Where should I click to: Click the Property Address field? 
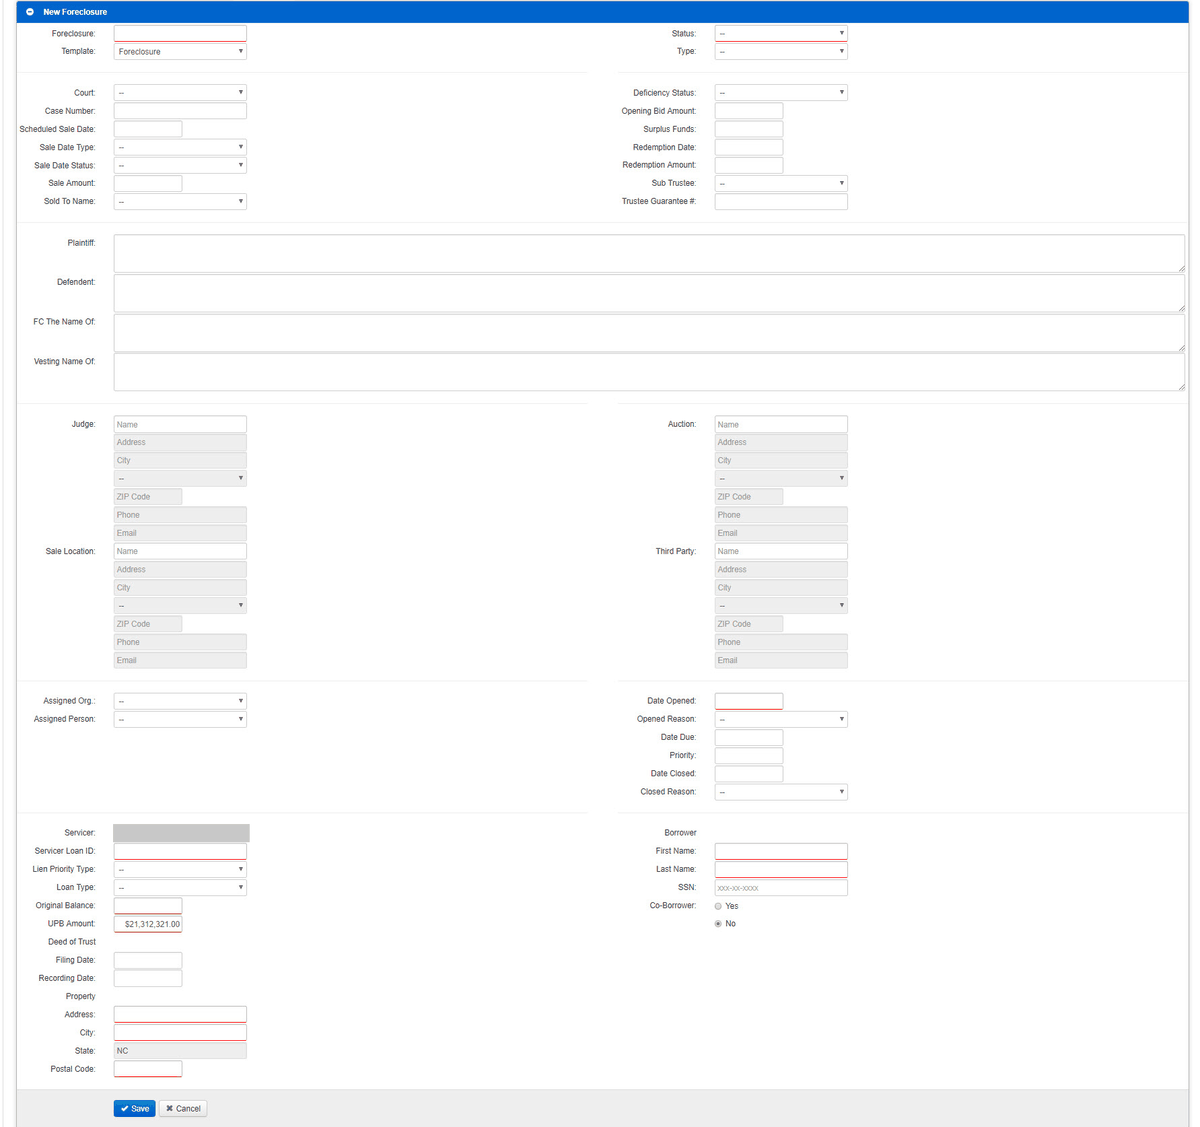180,1014
